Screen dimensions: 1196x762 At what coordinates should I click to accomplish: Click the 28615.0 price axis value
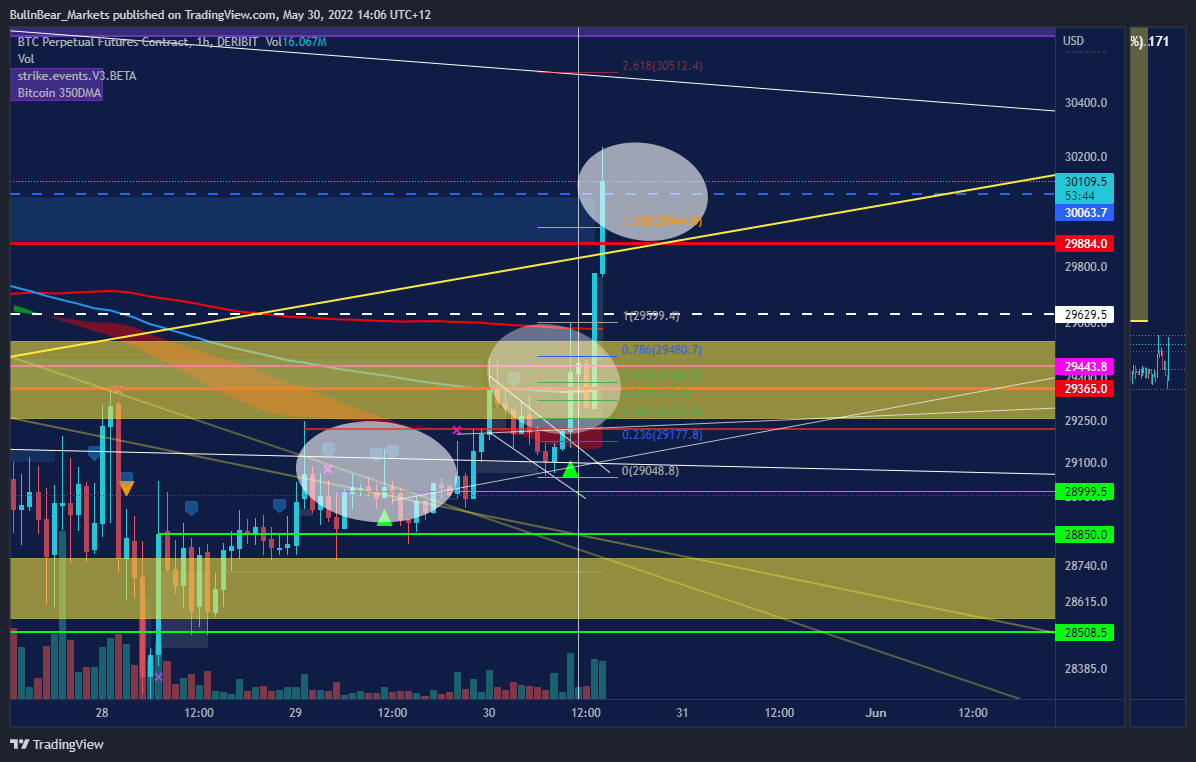point(1085,602)
